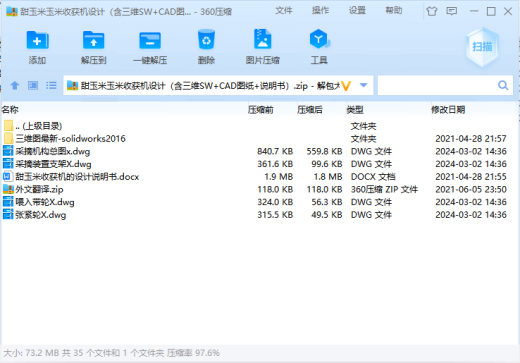Select the file 喂入带轮X.dwg
This screenshot has width=520, height=363.
pos(259,202)
